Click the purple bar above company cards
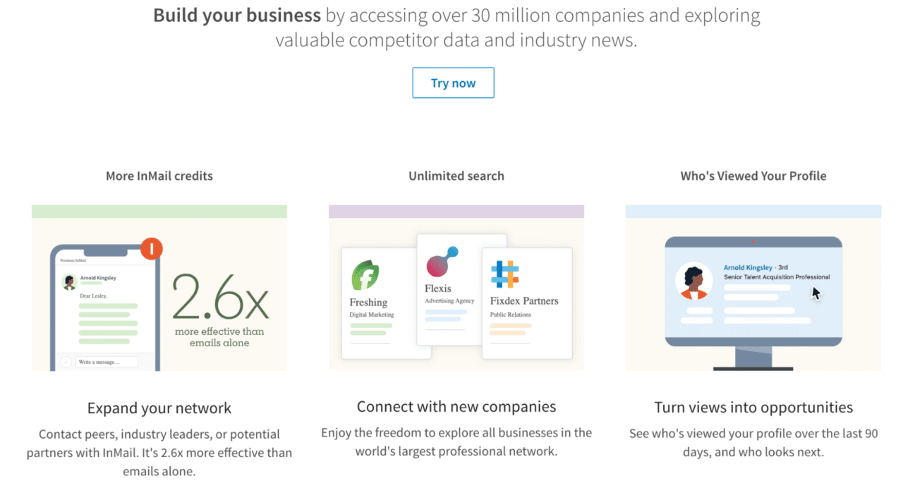904x488 pixels. pos(456,211)
